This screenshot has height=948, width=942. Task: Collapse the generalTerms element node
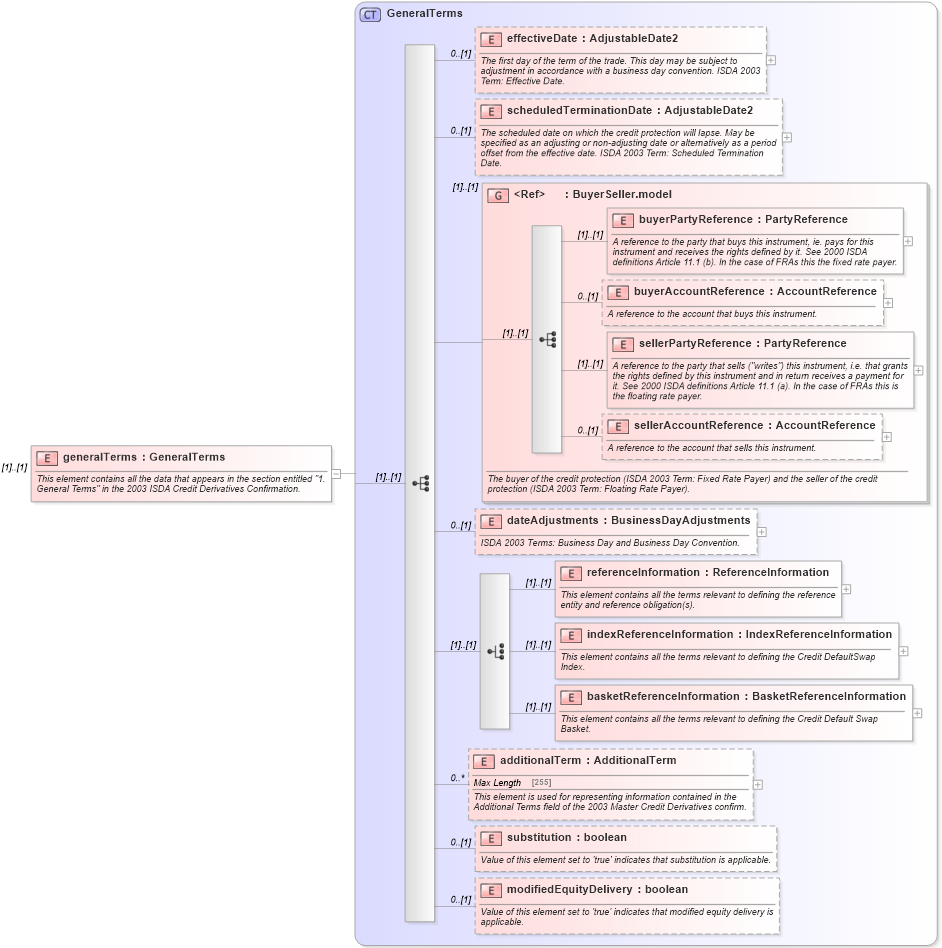click(336, 474)
